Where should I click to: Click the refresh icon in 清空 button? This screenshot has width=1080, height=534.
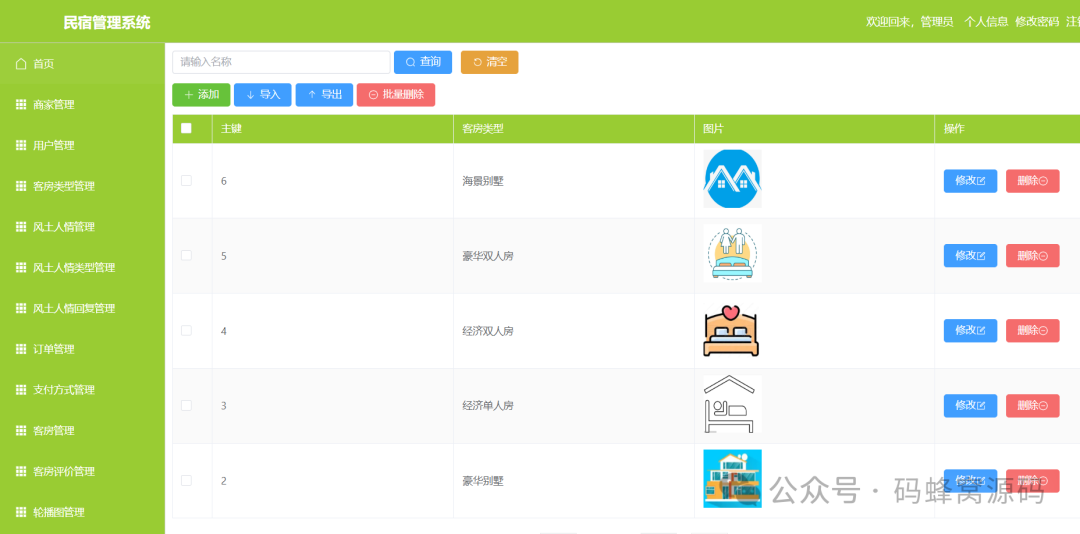[477, 62]
